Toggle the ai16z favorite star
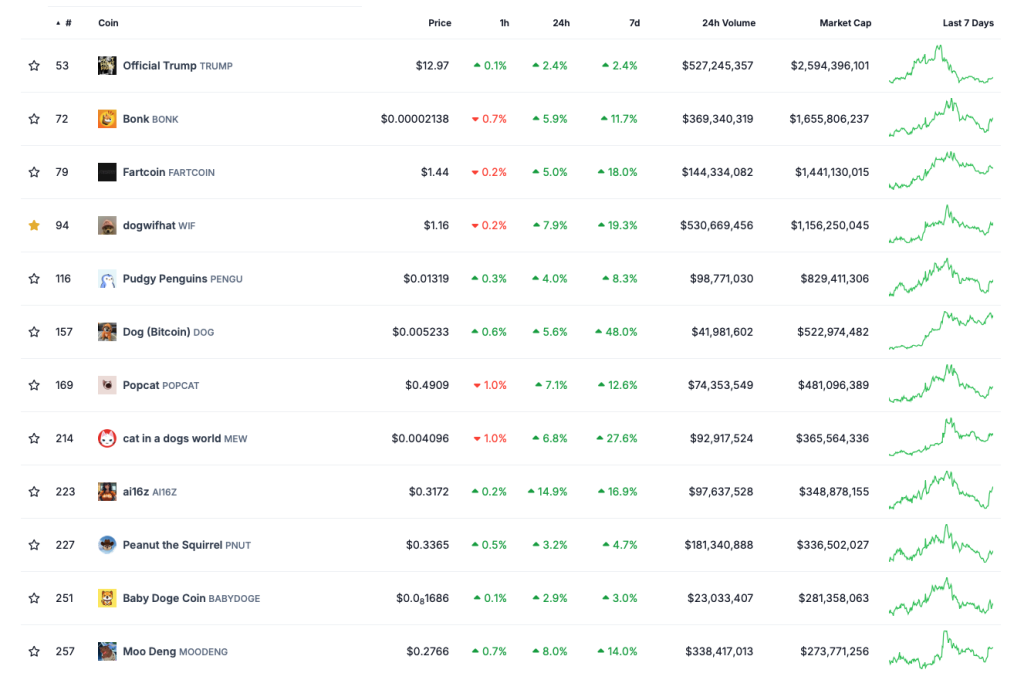1024x673 pixels. point(34,492)
